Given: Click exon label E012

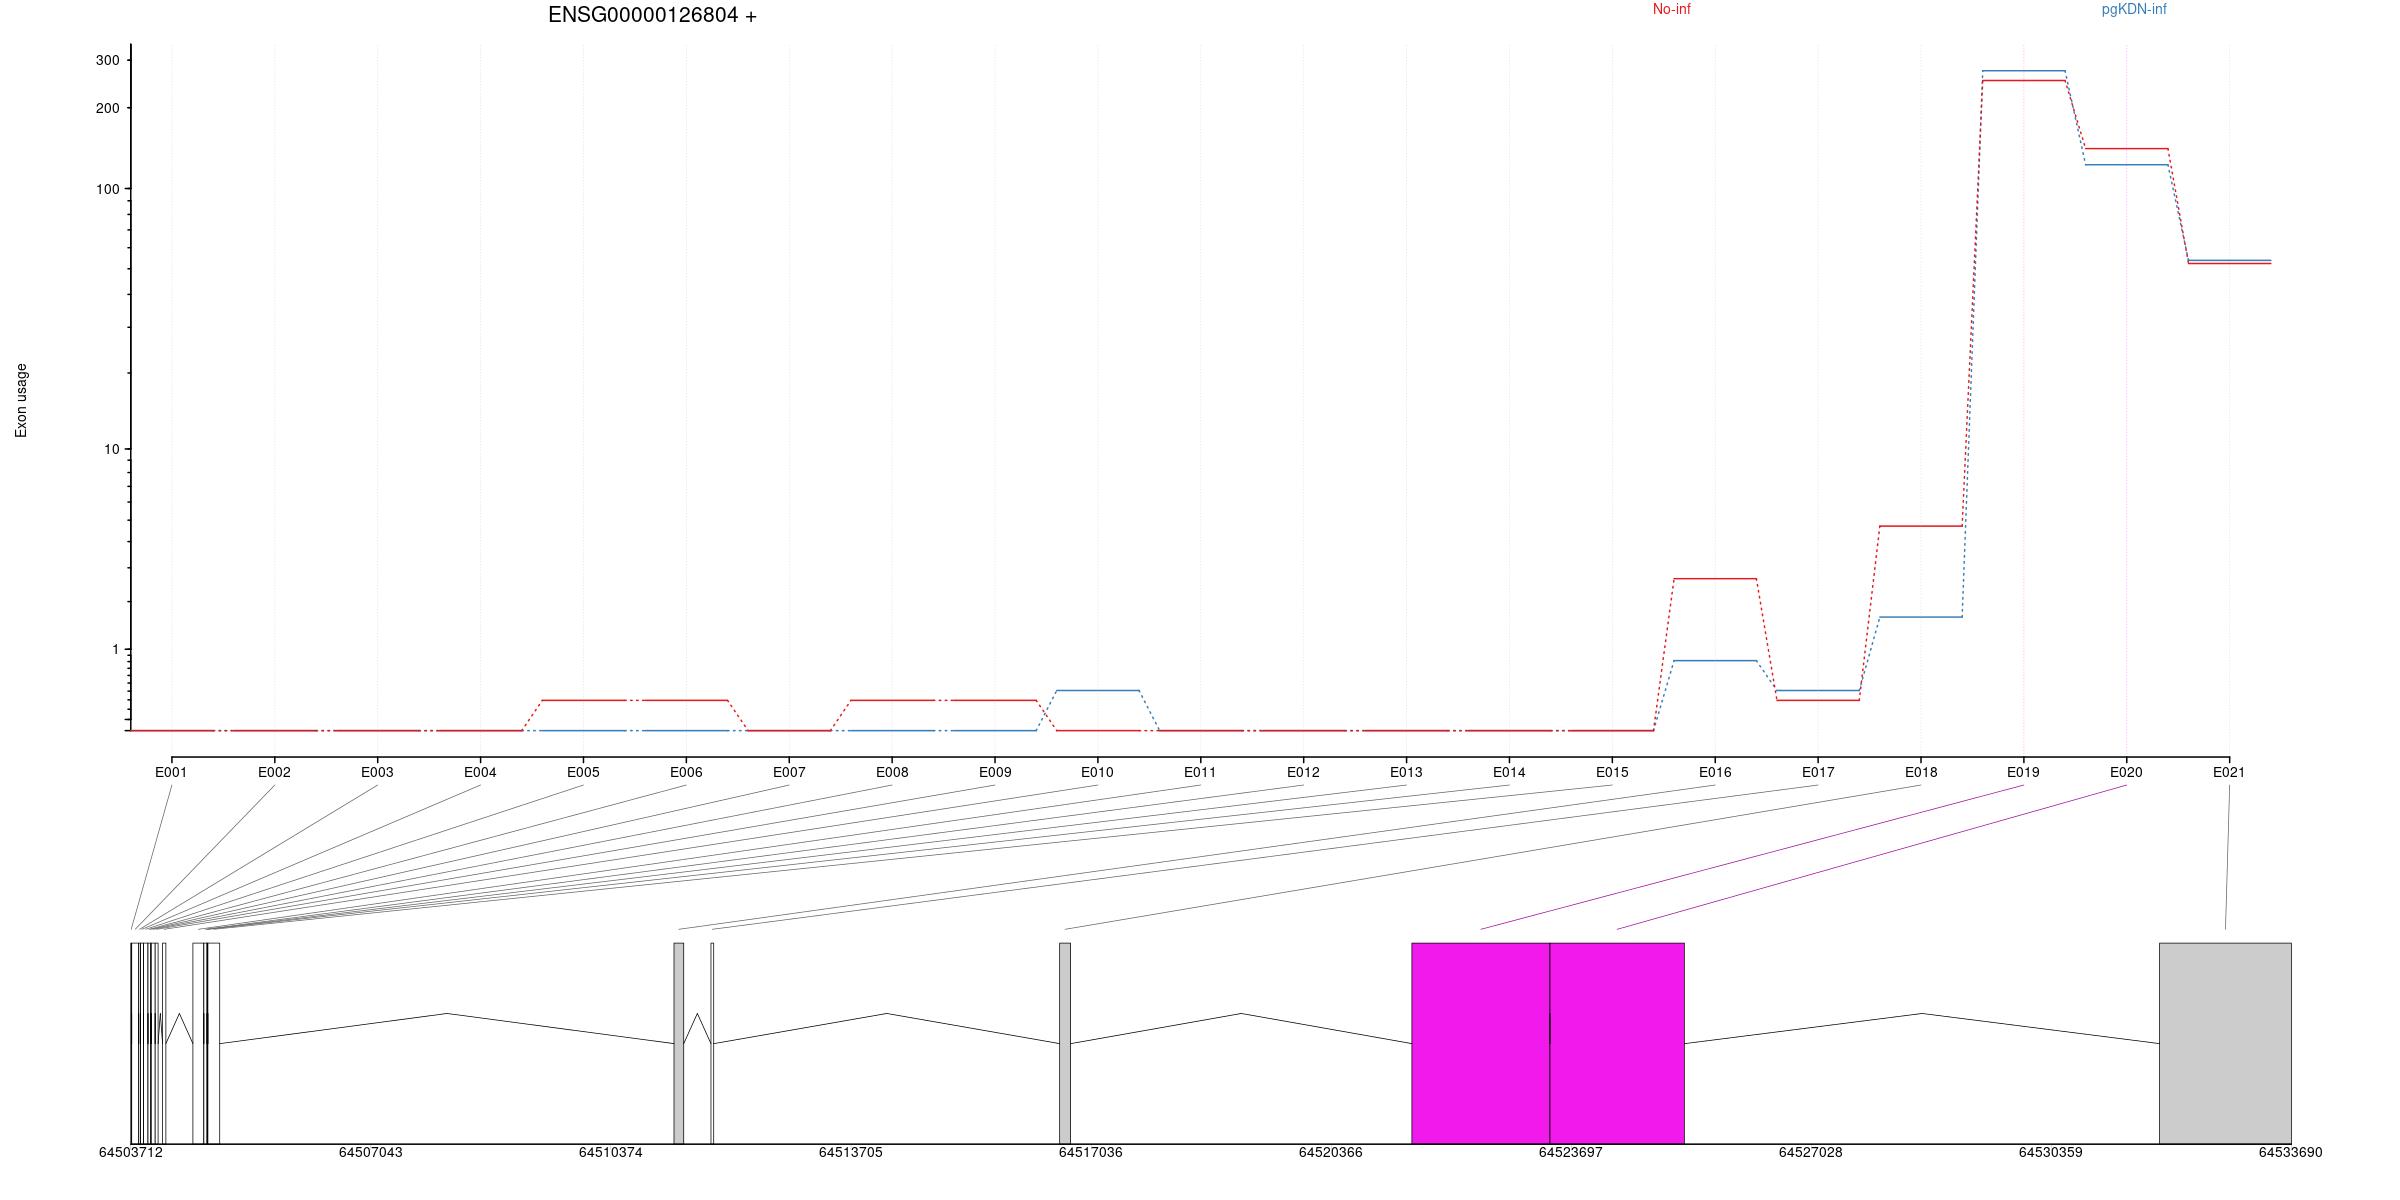Looking at the screenshot, I should [1303, 772].
